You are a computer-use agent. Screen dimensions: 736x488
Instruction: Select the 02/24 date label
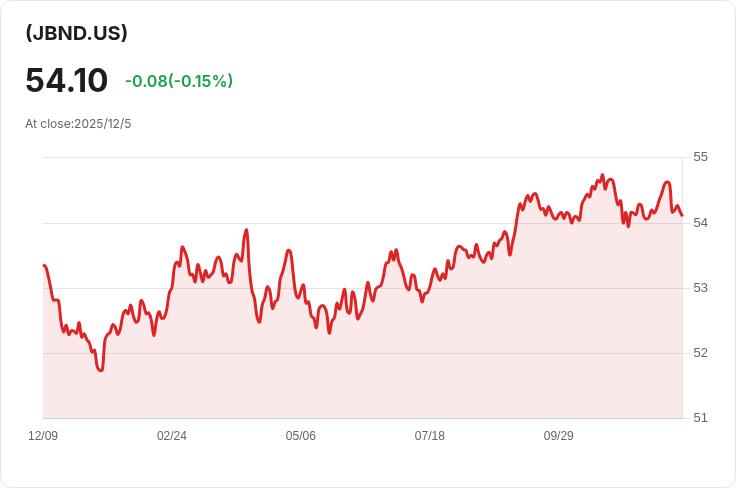pyautogui.click(x=172, y=436)
